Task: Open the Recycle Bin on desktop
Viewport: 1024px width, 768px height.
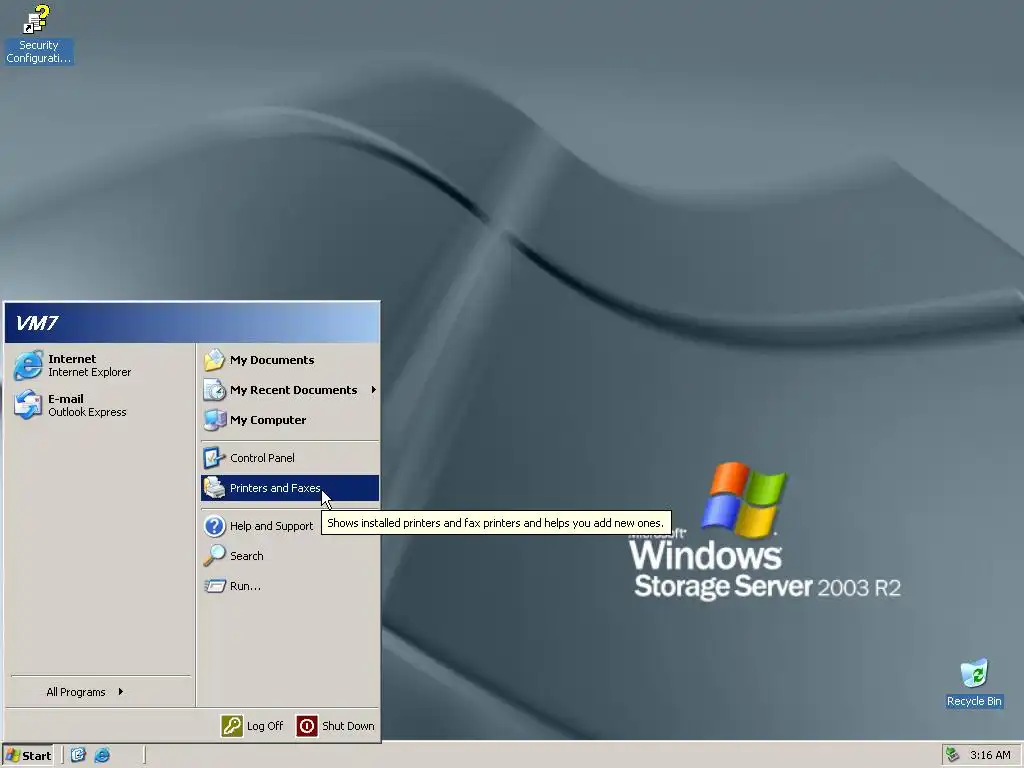Action: (974, 683)
